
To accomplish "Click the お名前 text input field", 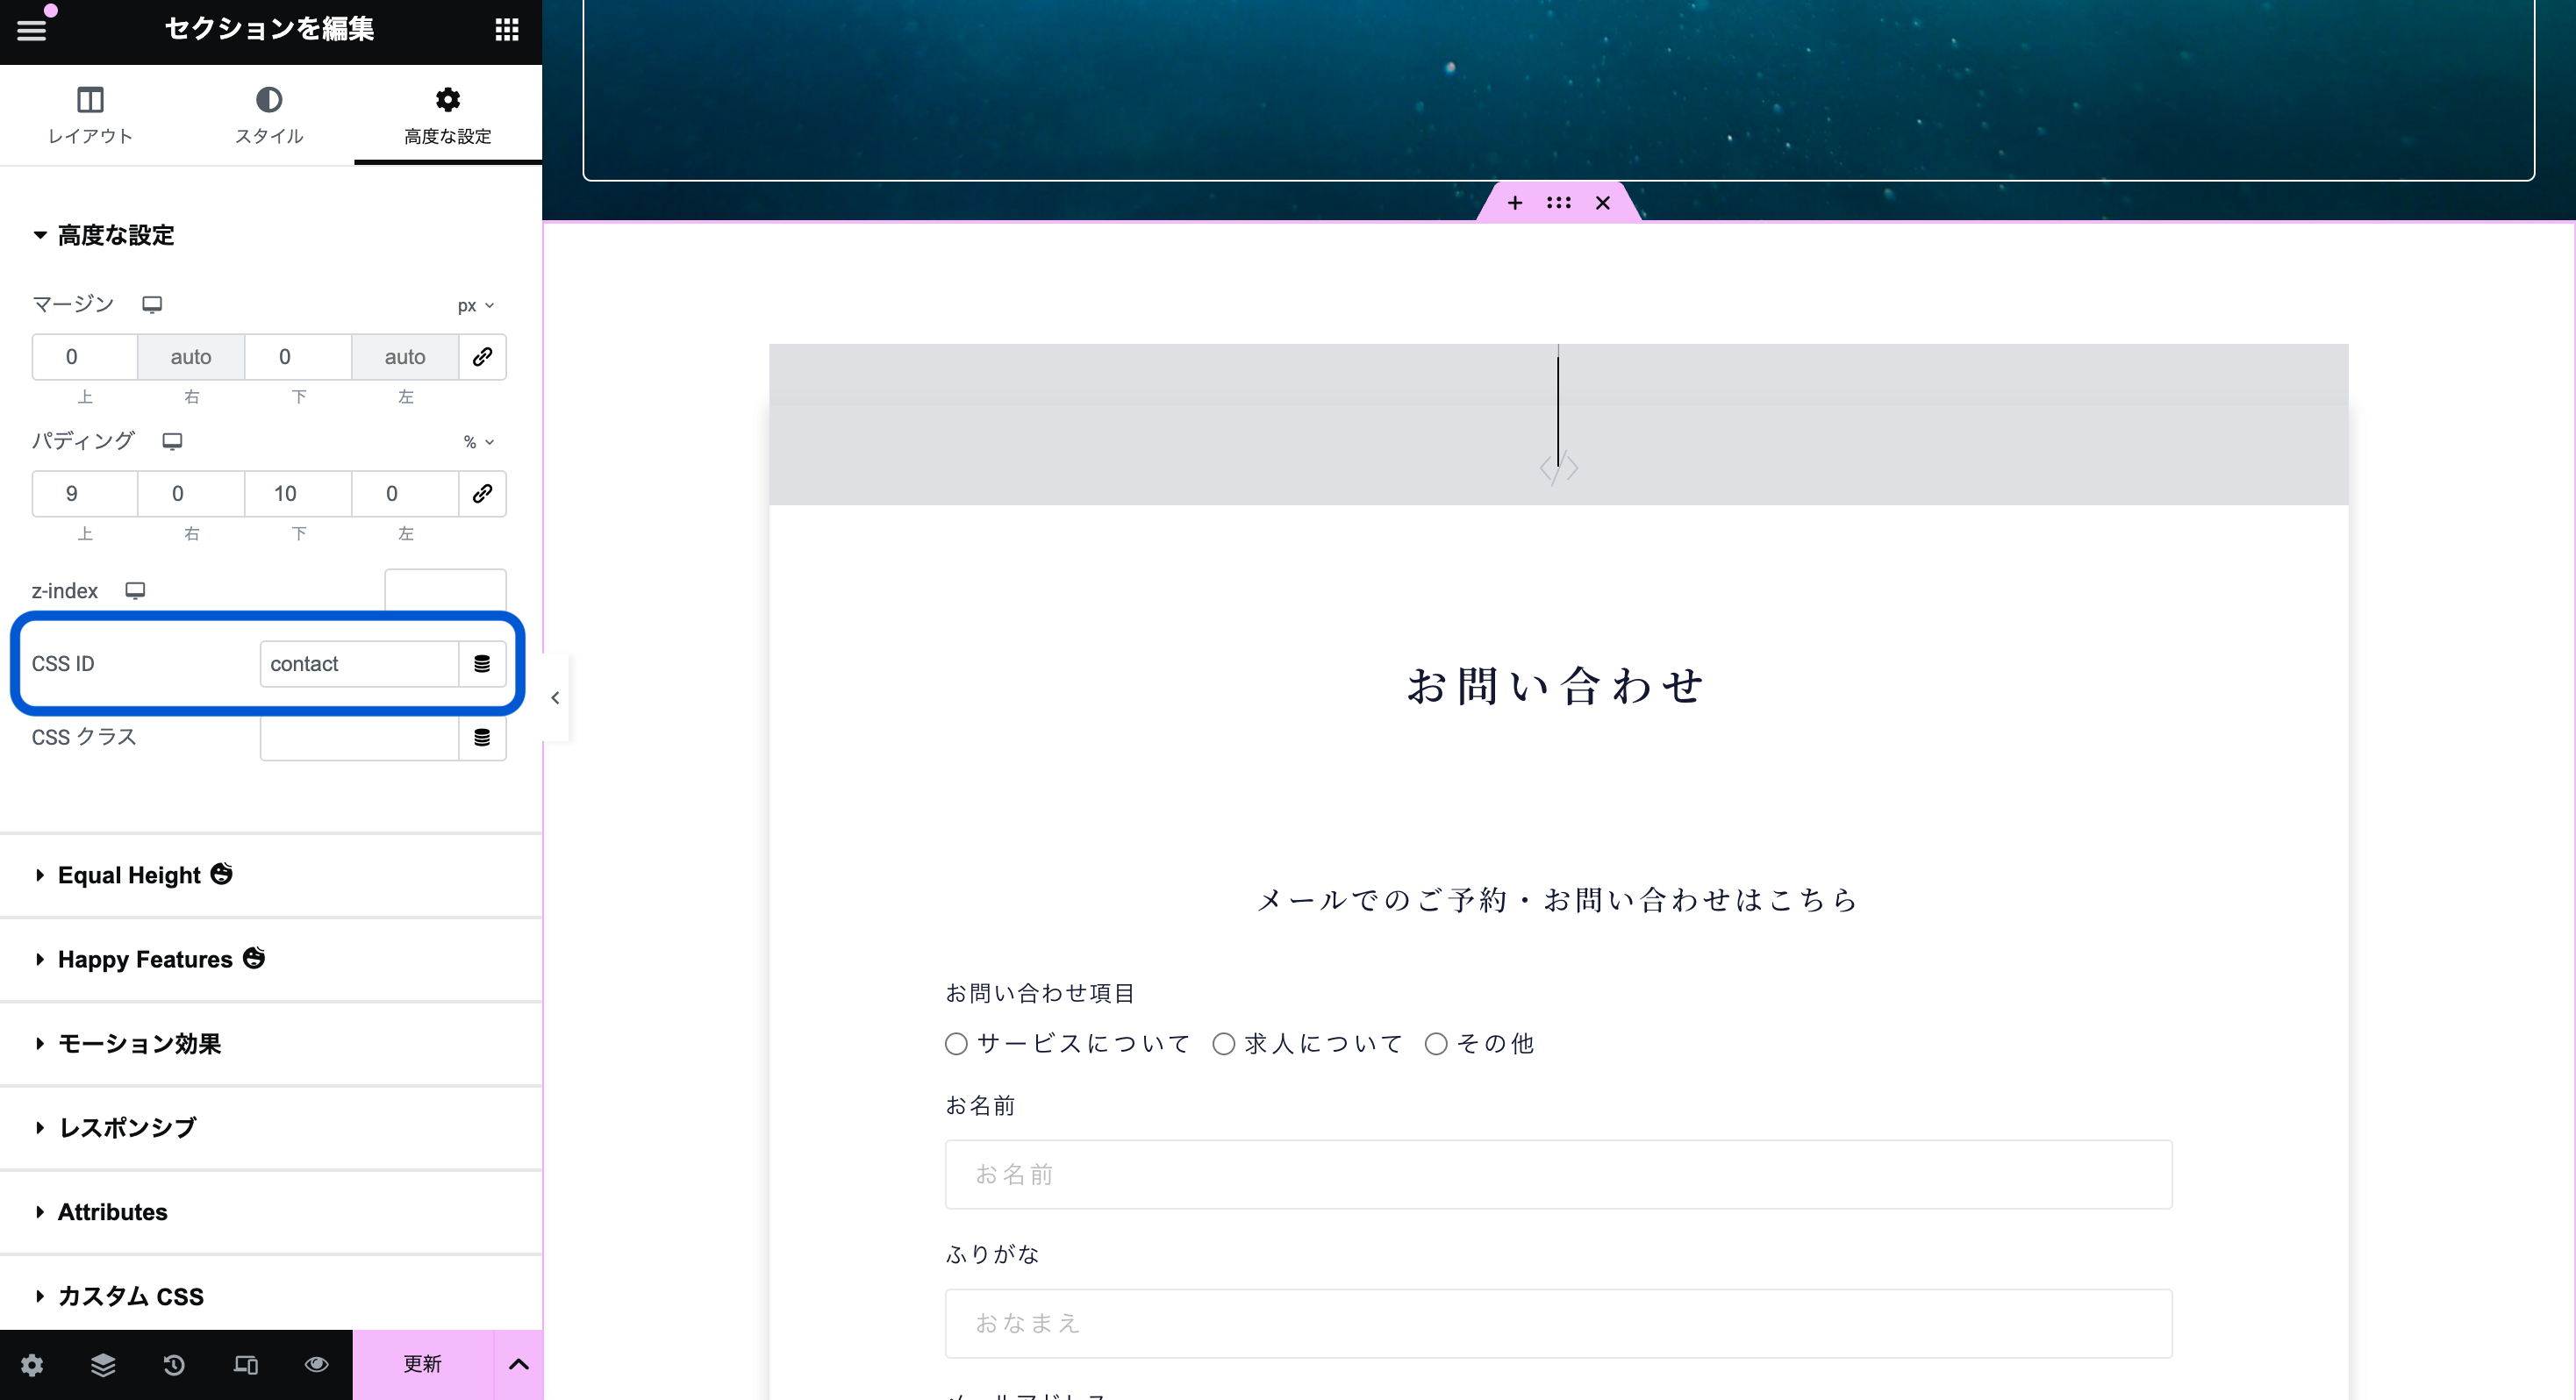I will 1558,1175.
